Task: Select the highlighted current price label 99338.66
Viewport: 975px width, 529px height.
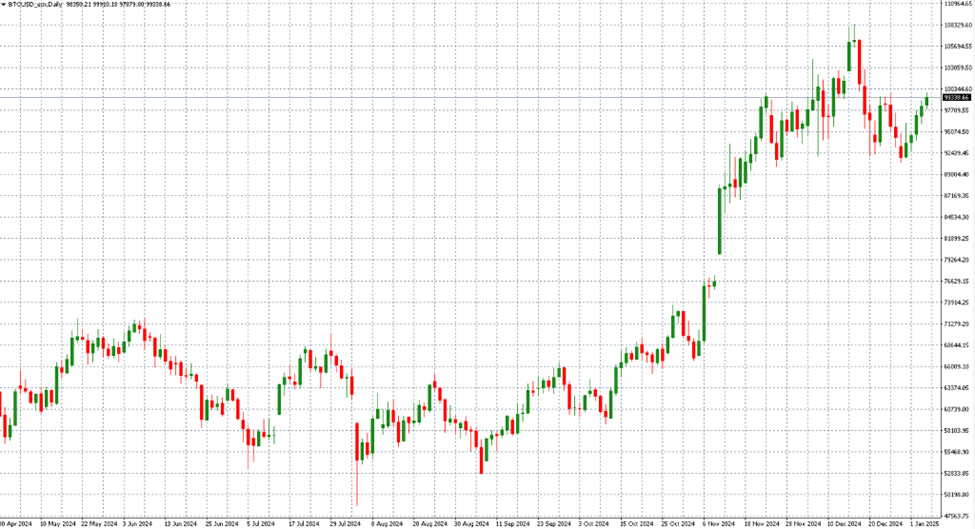Action: click(958, 98)
